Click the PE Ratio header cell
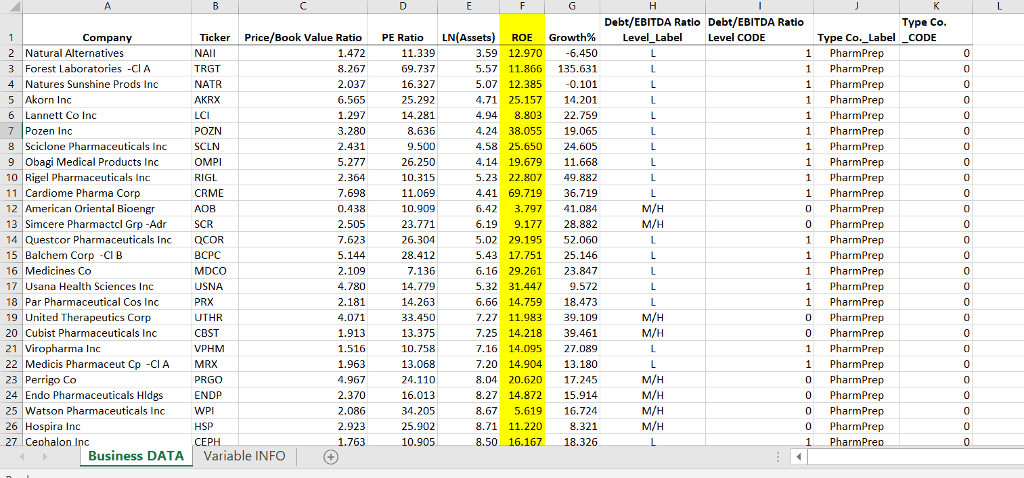 tap(403, 29)
